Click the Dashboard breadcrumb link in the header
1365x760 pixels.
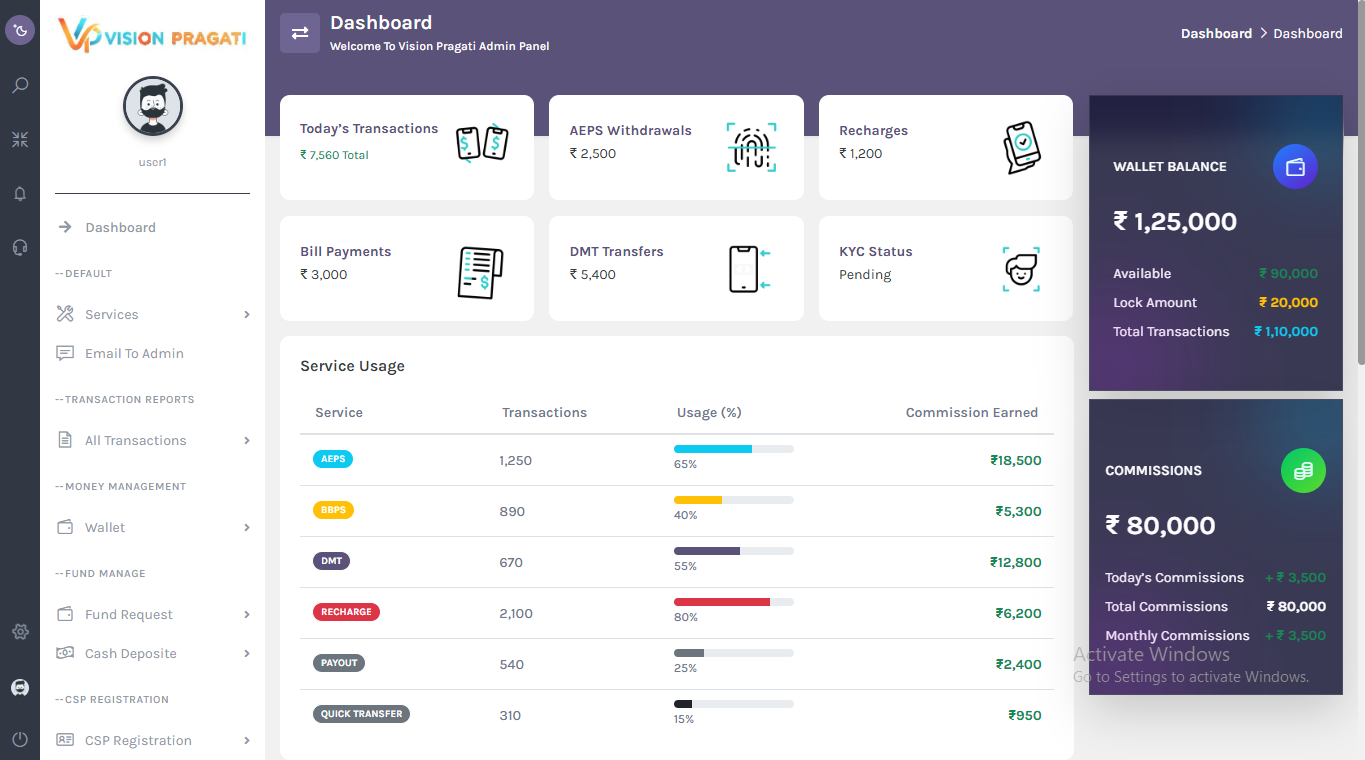tap(1216, 34)
